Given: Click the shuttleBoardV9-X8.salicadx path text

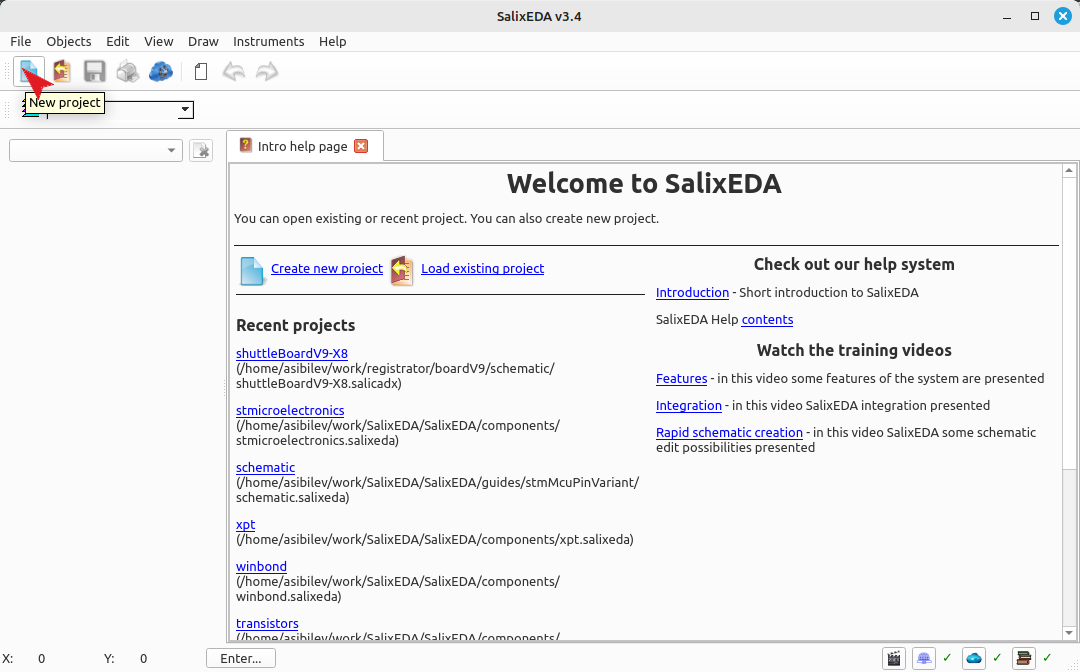Looking at the screenshot, I should tap(319, 384).
